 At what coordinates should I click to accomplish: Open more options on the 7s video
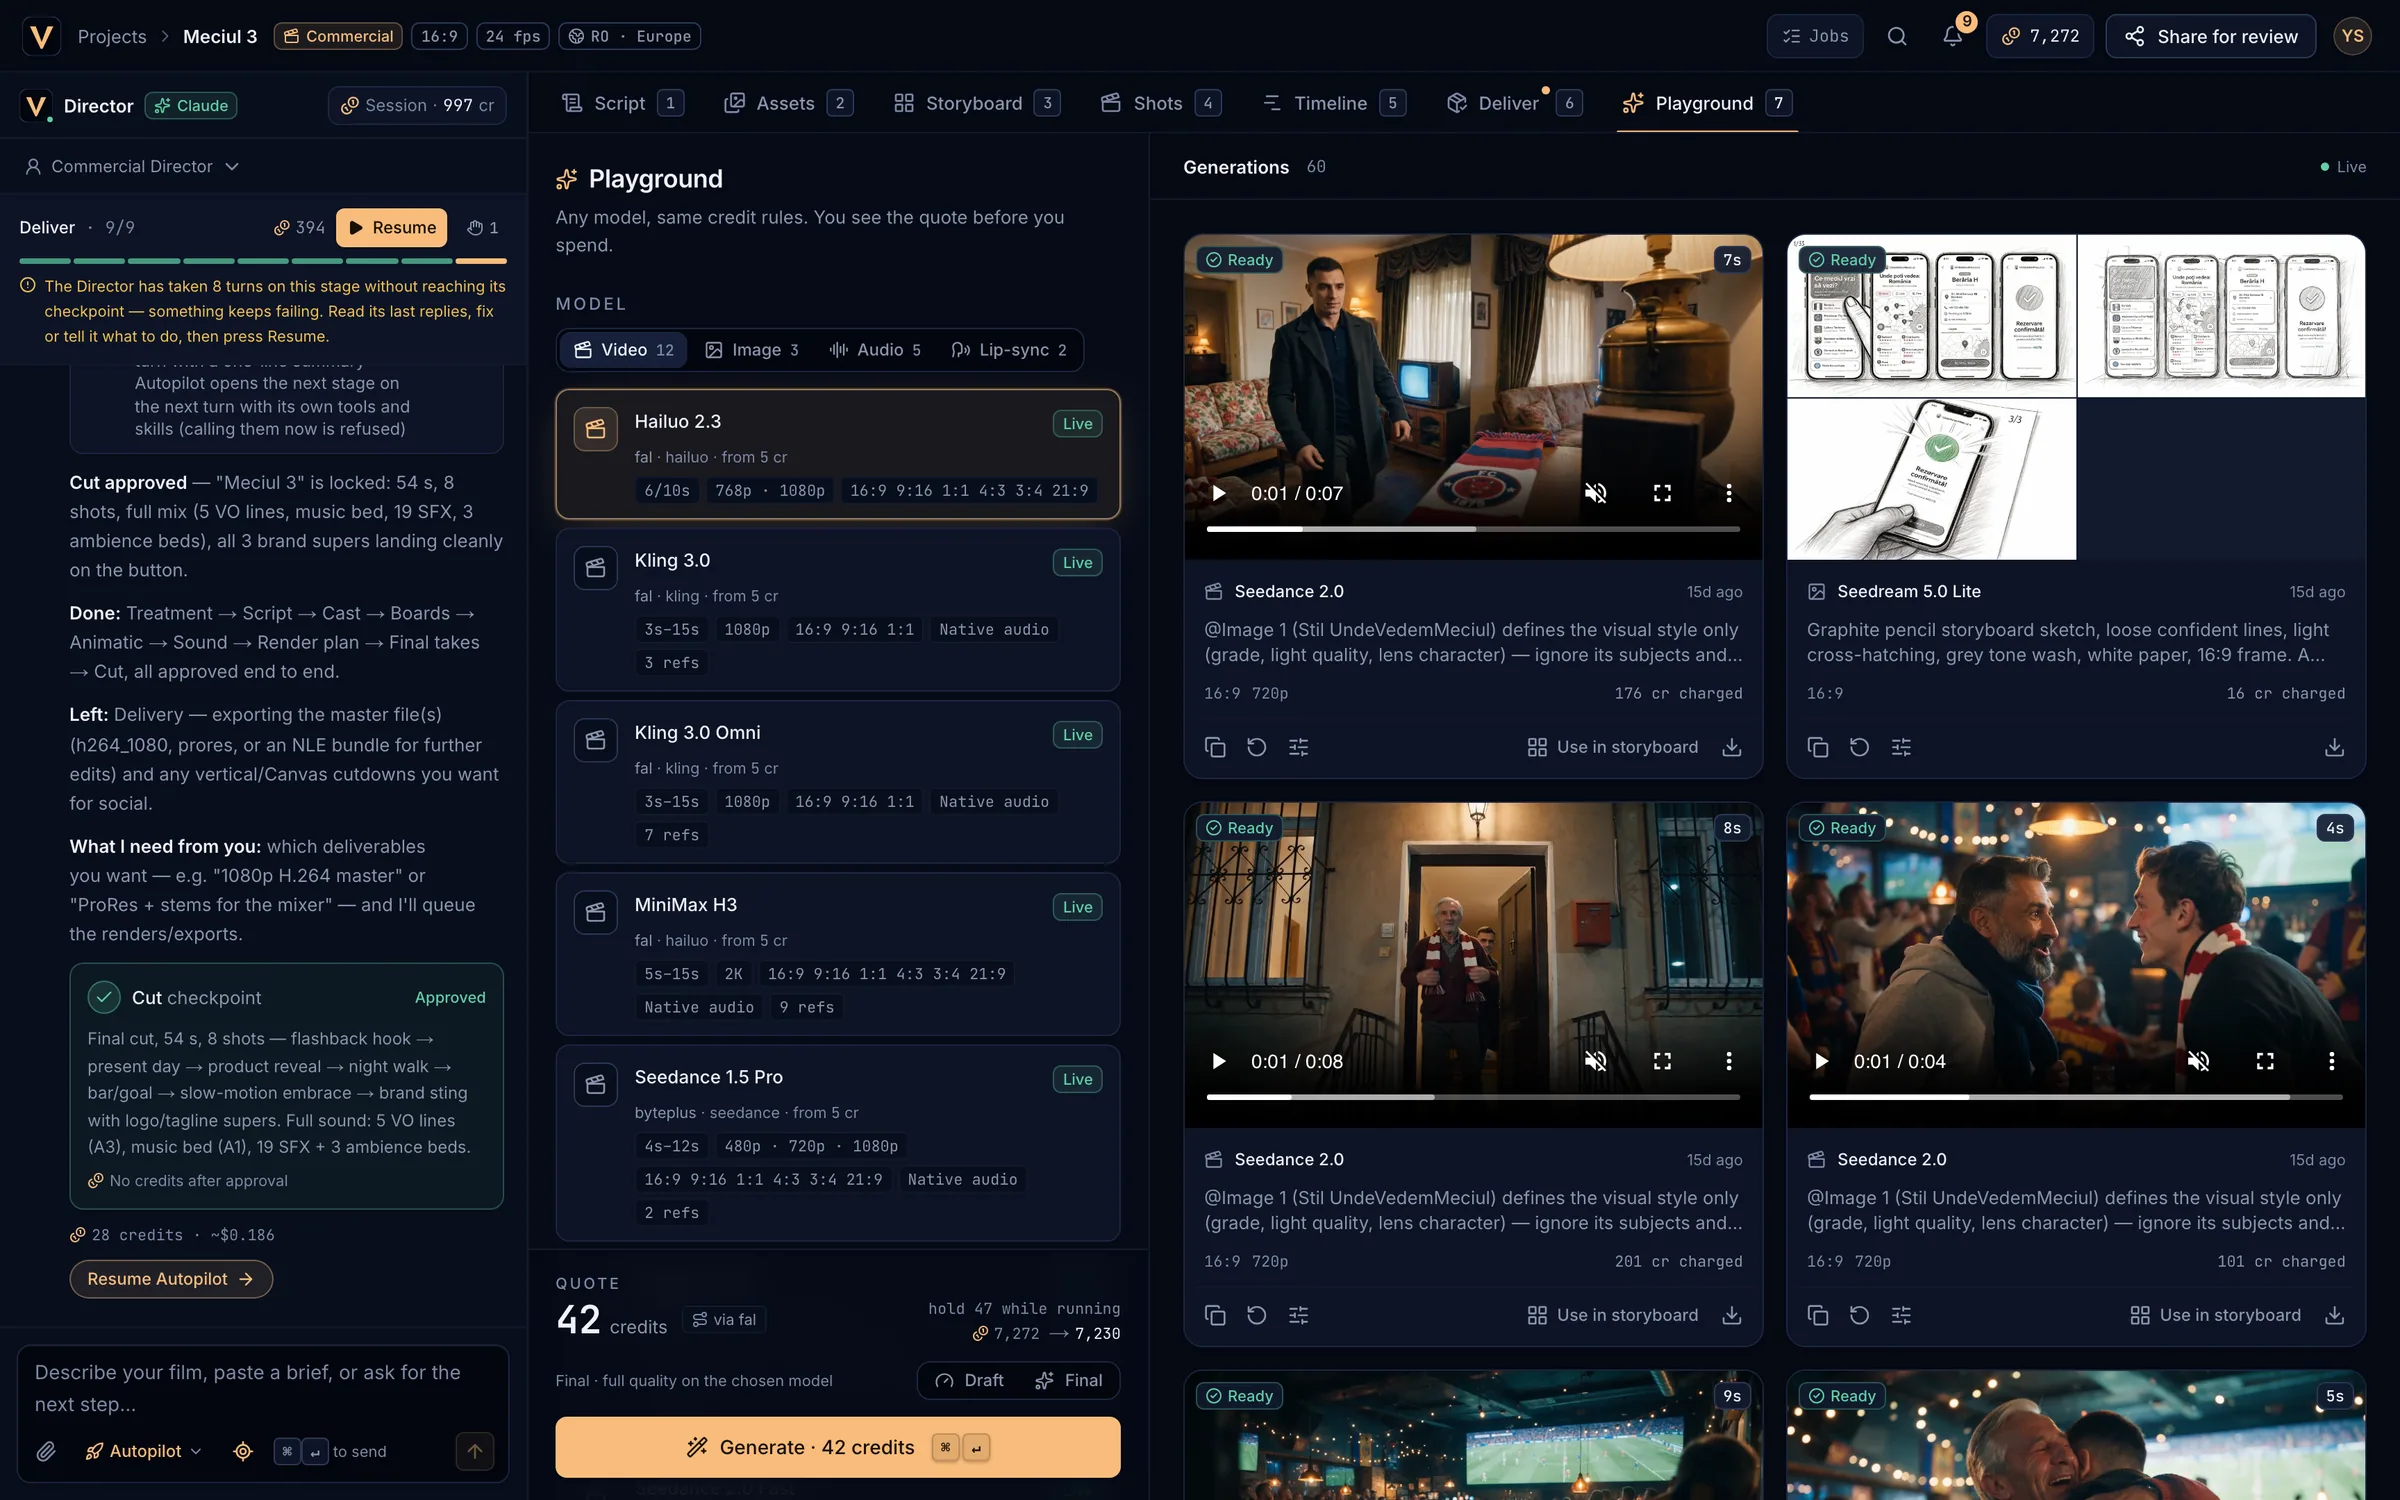[x=1728, y=493]
